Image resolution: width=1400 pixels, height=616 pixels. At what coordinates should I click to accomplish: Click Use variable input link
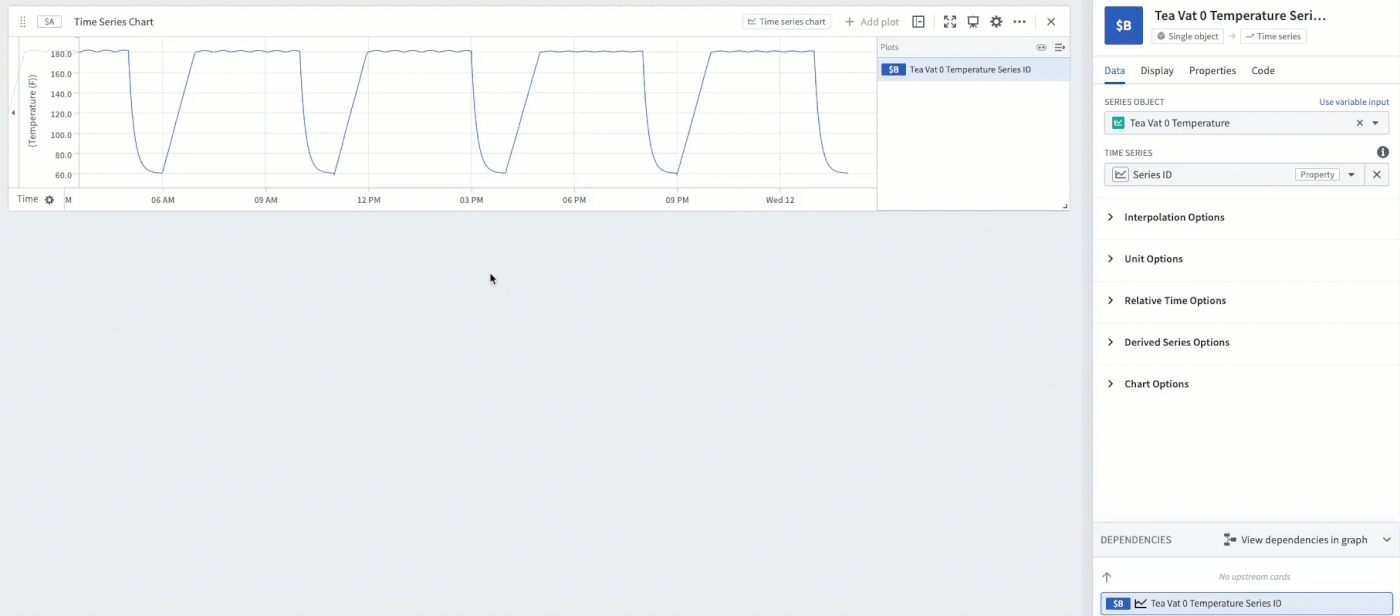pyautogui.click(x=1354, y=102)
